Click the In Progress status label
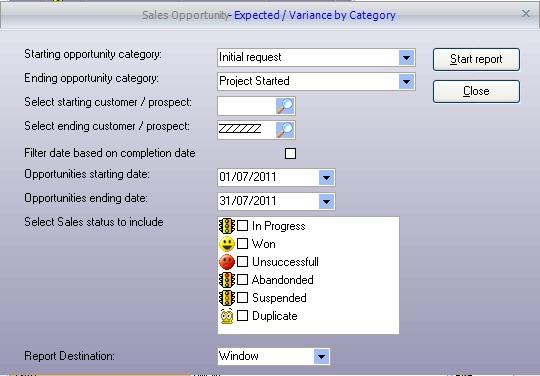The width and height of the screenshot is (540, 376). click(279, 226)
